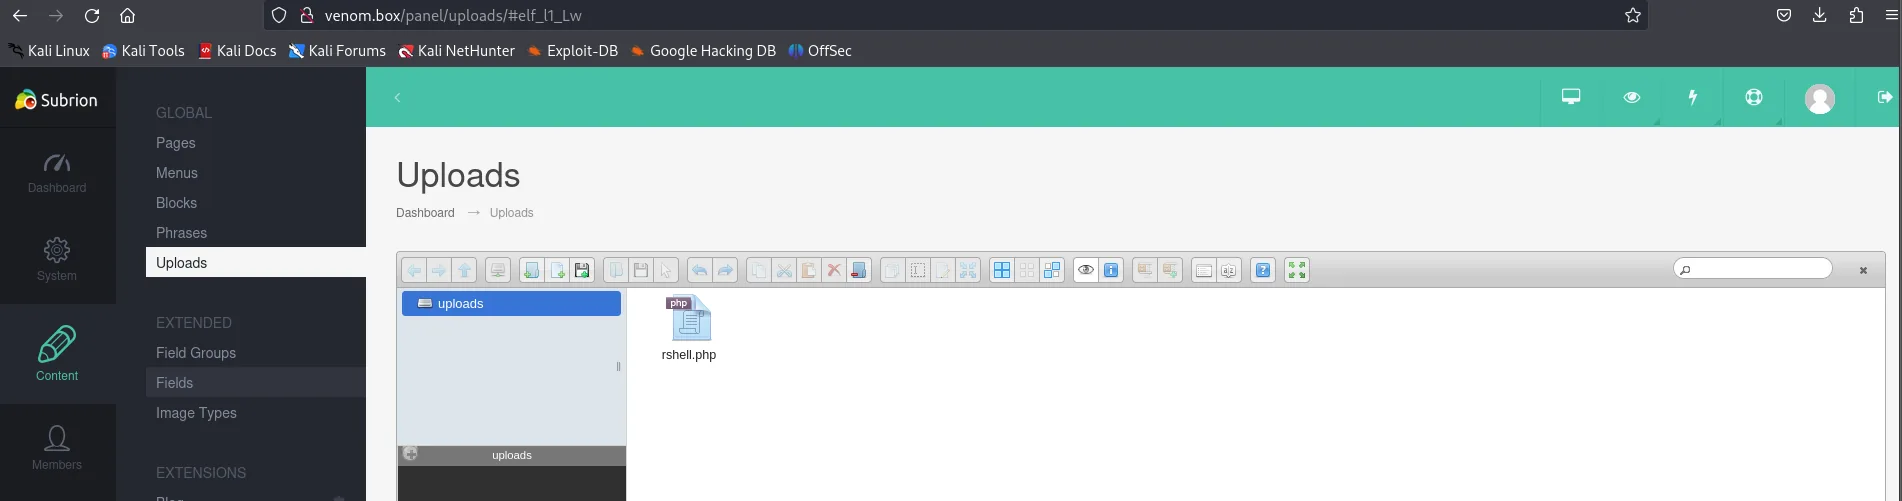Click the select all icon
1902x501 pixels.
(x=1002, y=270)
